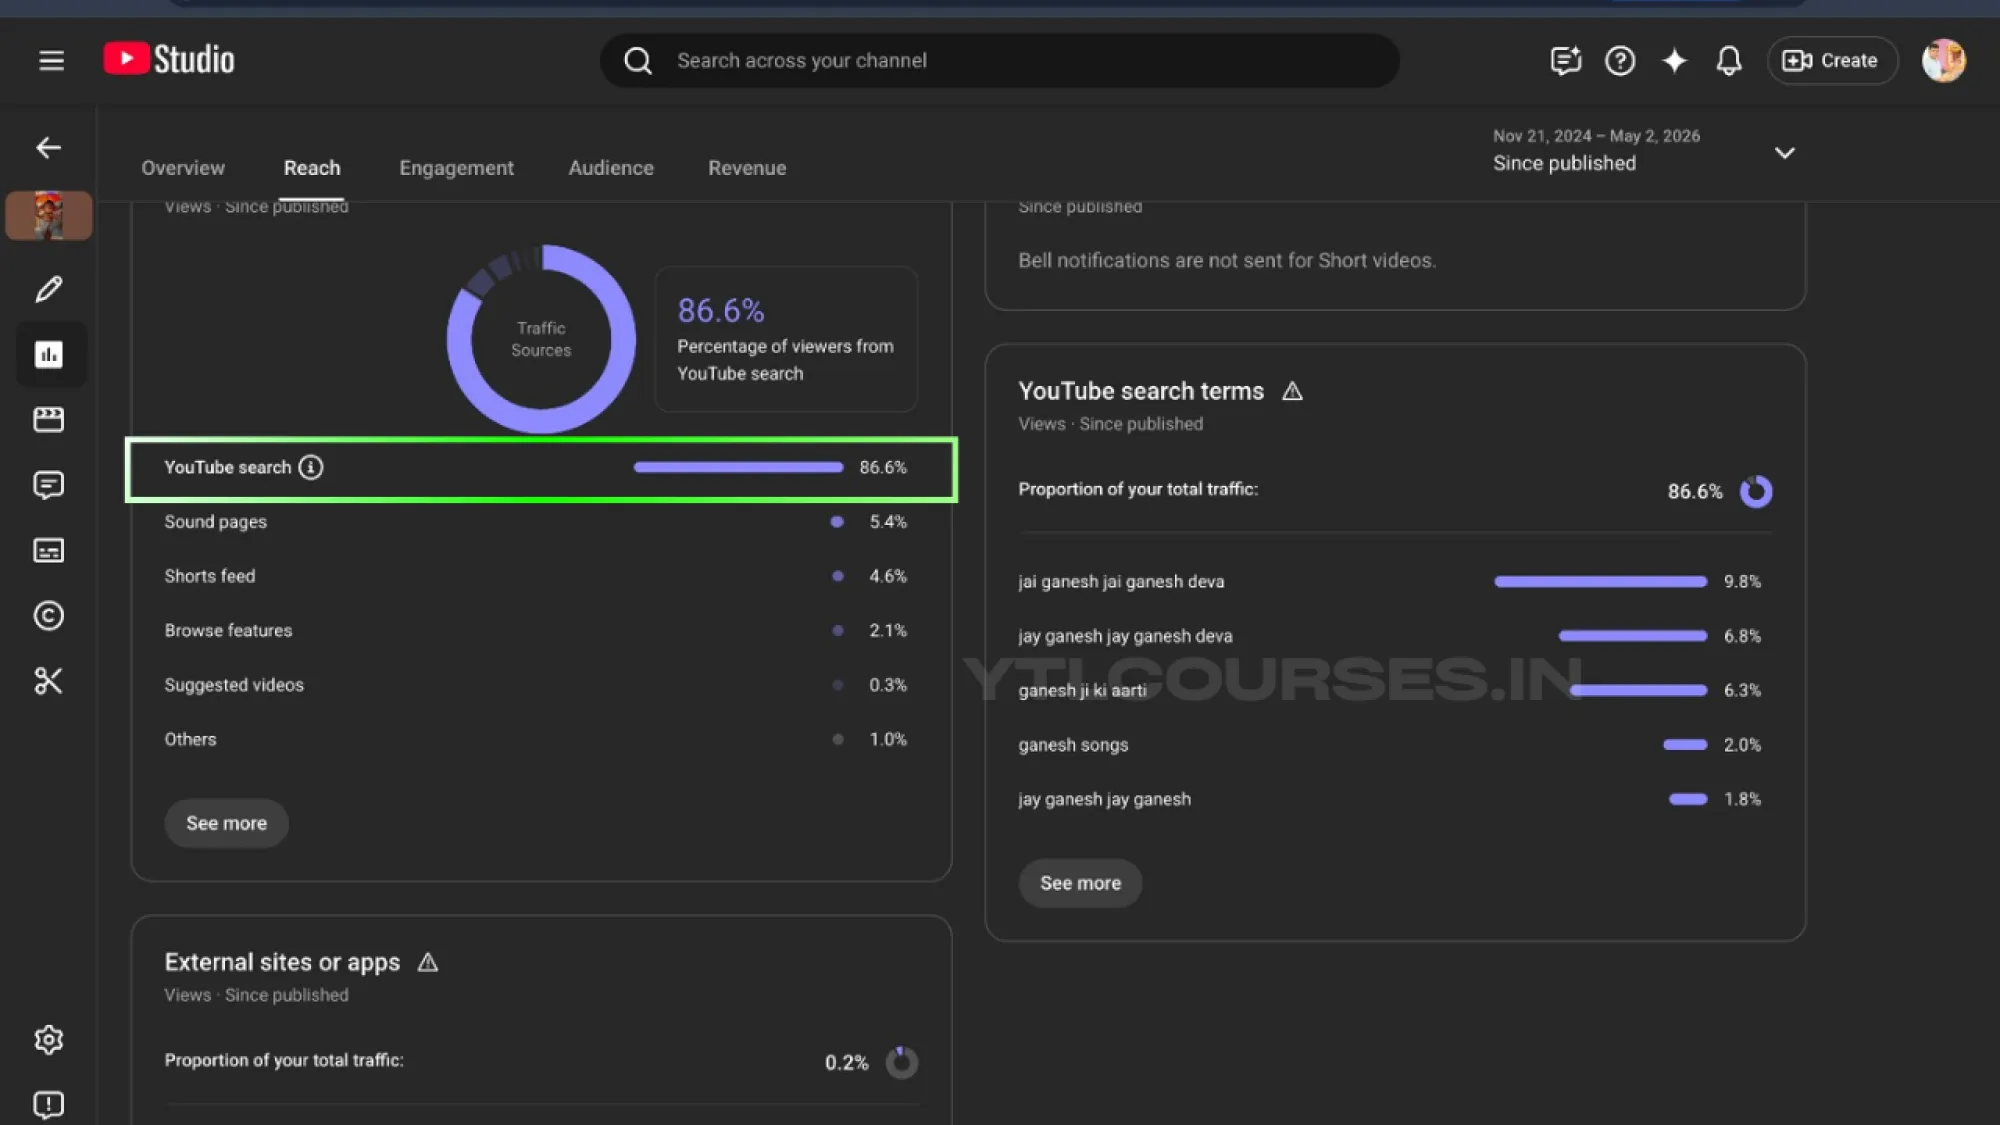Screen dimensions: 2000x1125
Task: Click the Send feedback exclamation icon
Action: 48,1104
